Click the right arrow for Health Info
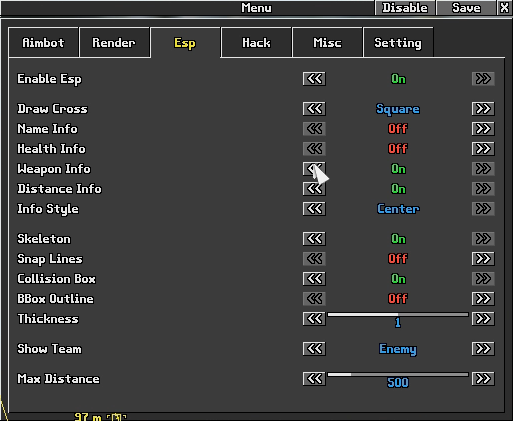 point(483,149)
